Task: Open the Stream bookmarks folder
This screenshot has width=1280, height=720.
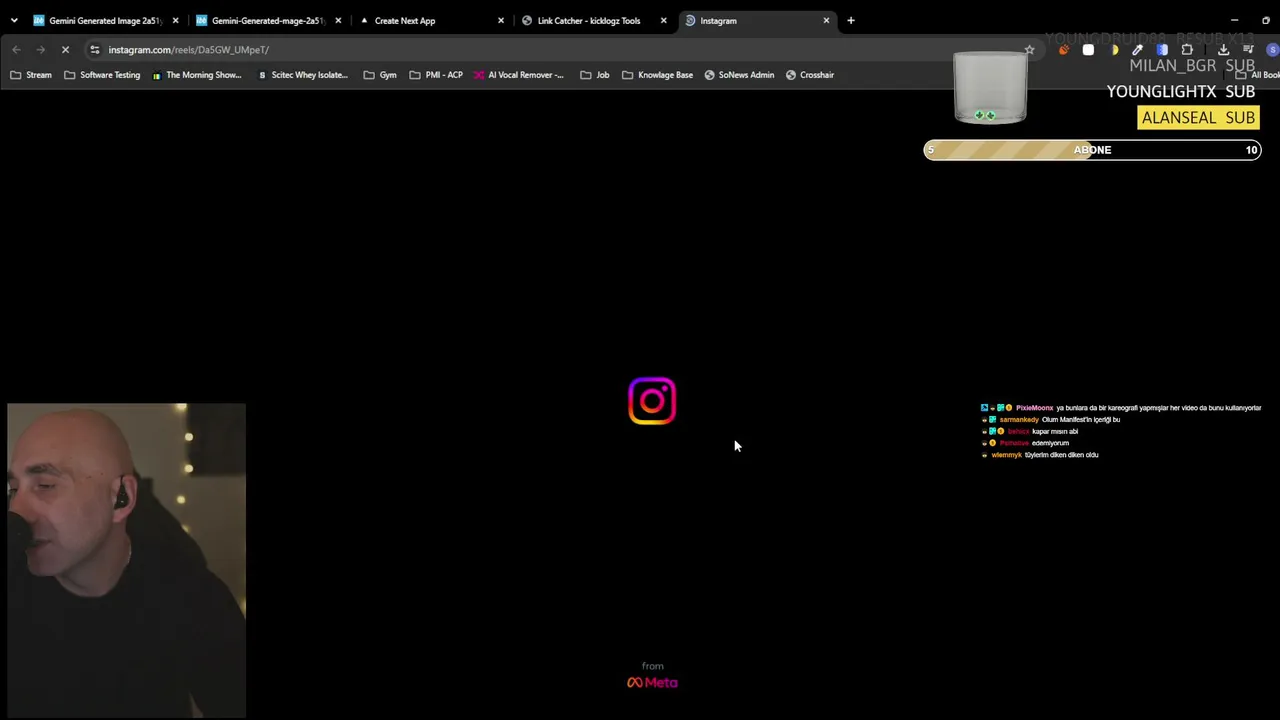Action: (31, 75)
